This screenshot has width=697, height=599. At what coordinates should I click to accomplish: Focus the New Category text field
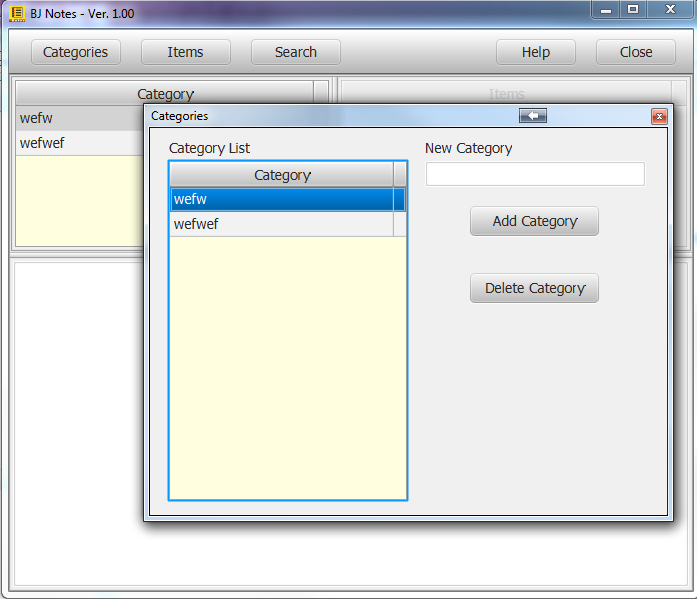click(x=535, y=174)
